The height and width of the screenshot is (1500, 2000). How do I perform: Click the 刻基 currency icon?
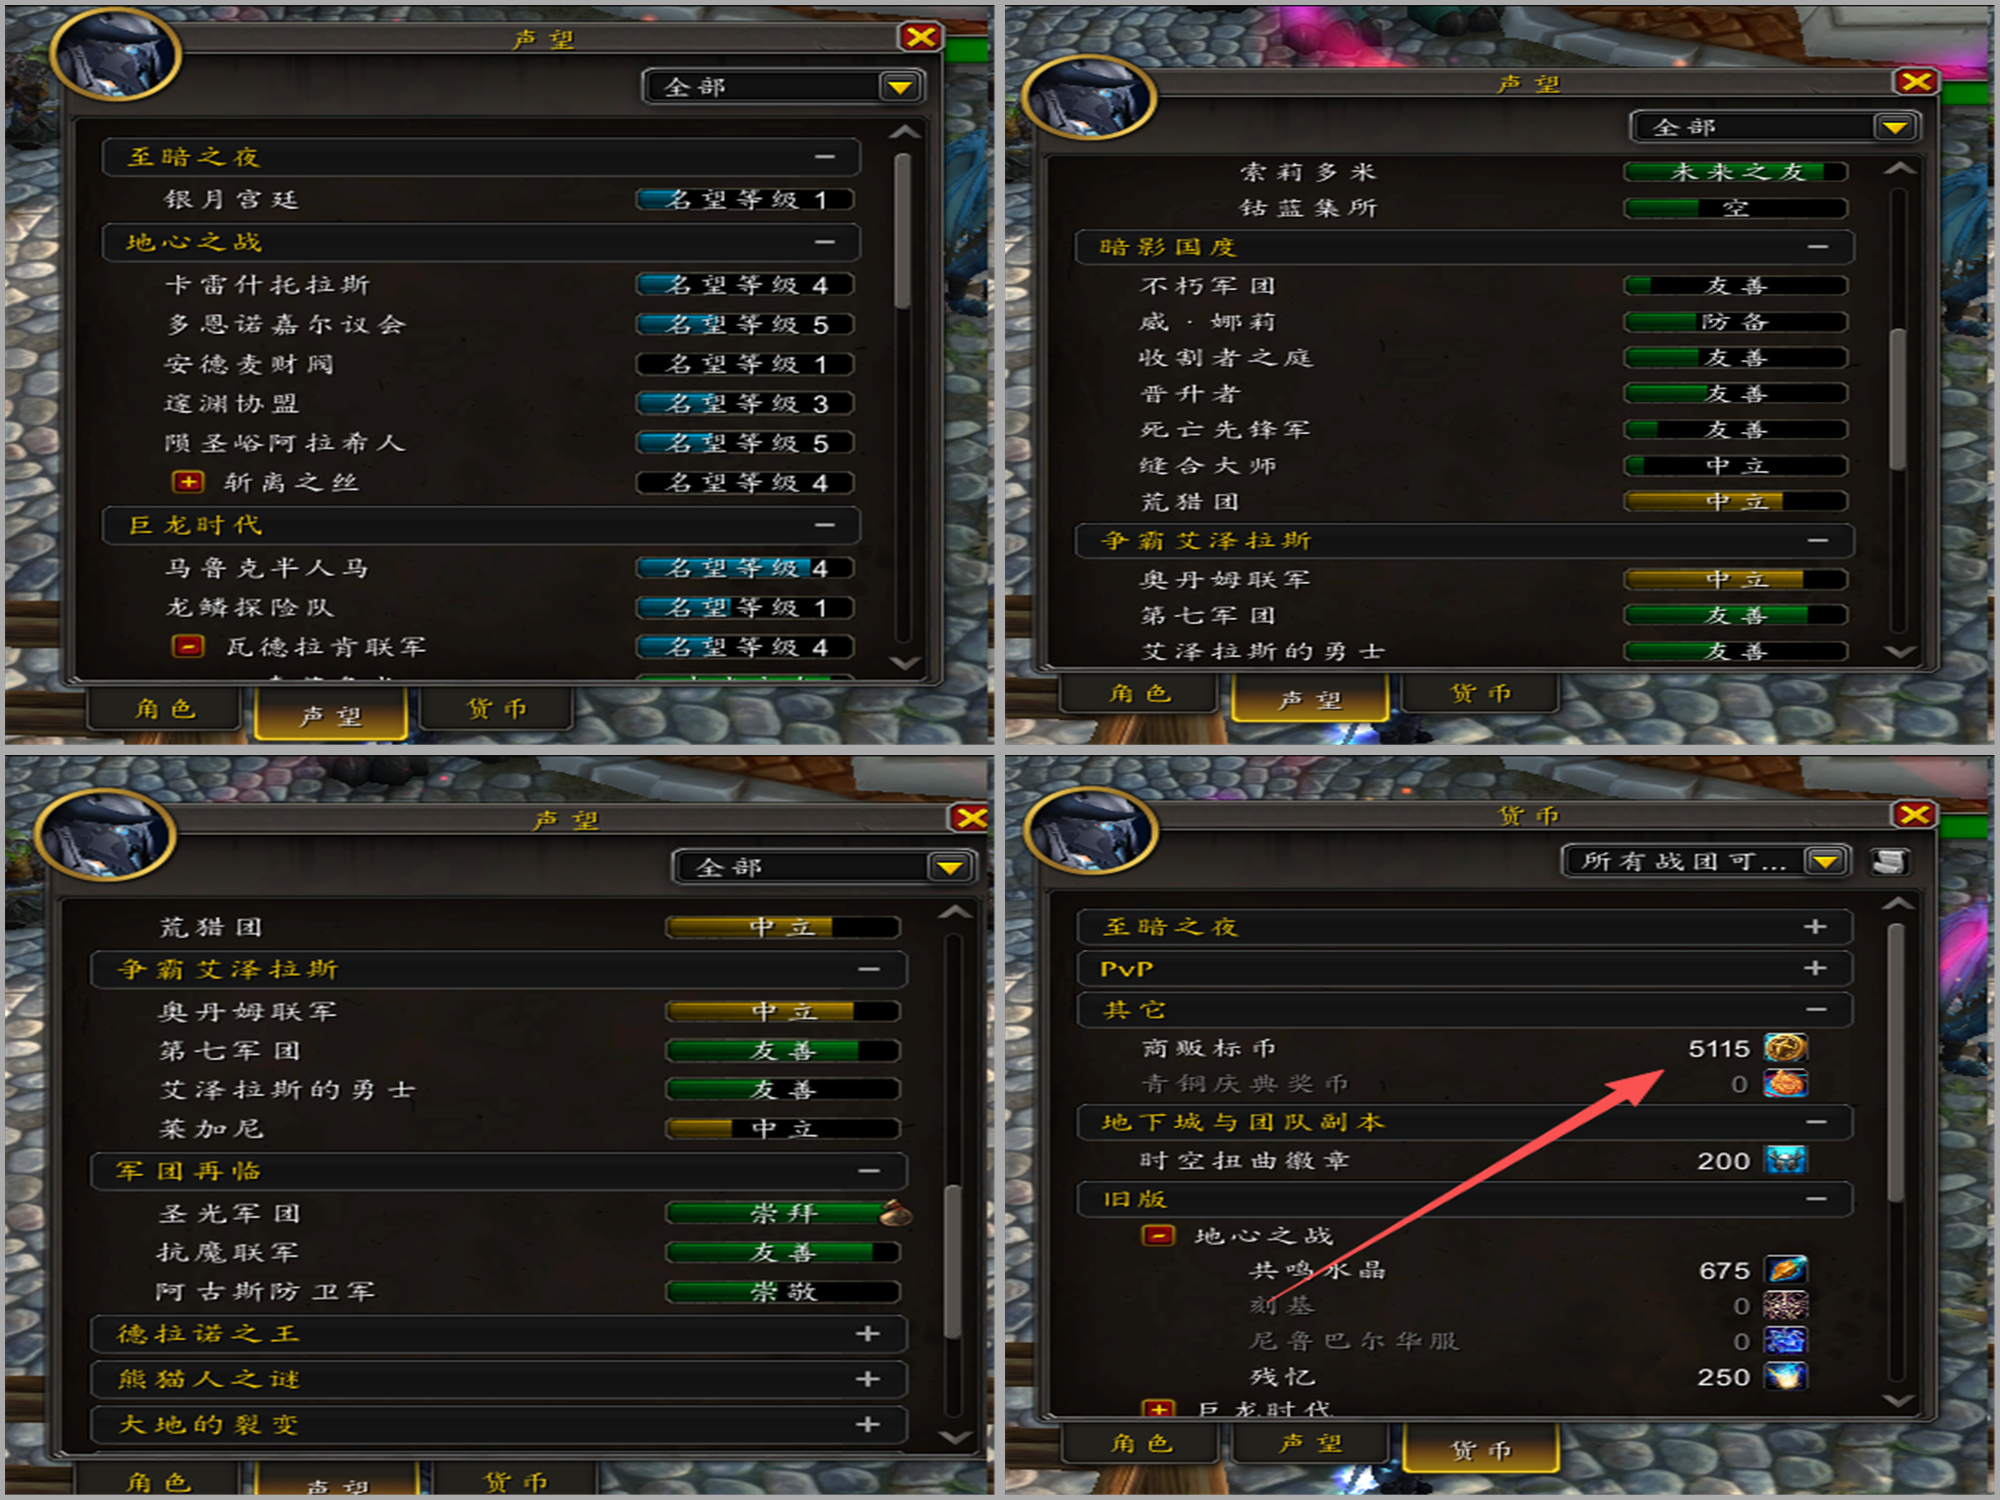click(x=1786, y=1305)
